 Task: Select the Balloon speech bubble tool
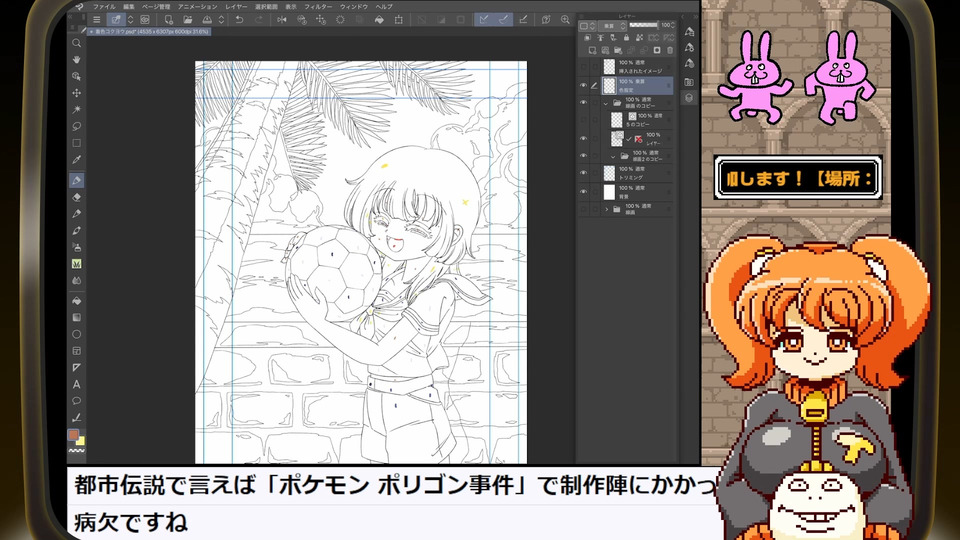77,401
